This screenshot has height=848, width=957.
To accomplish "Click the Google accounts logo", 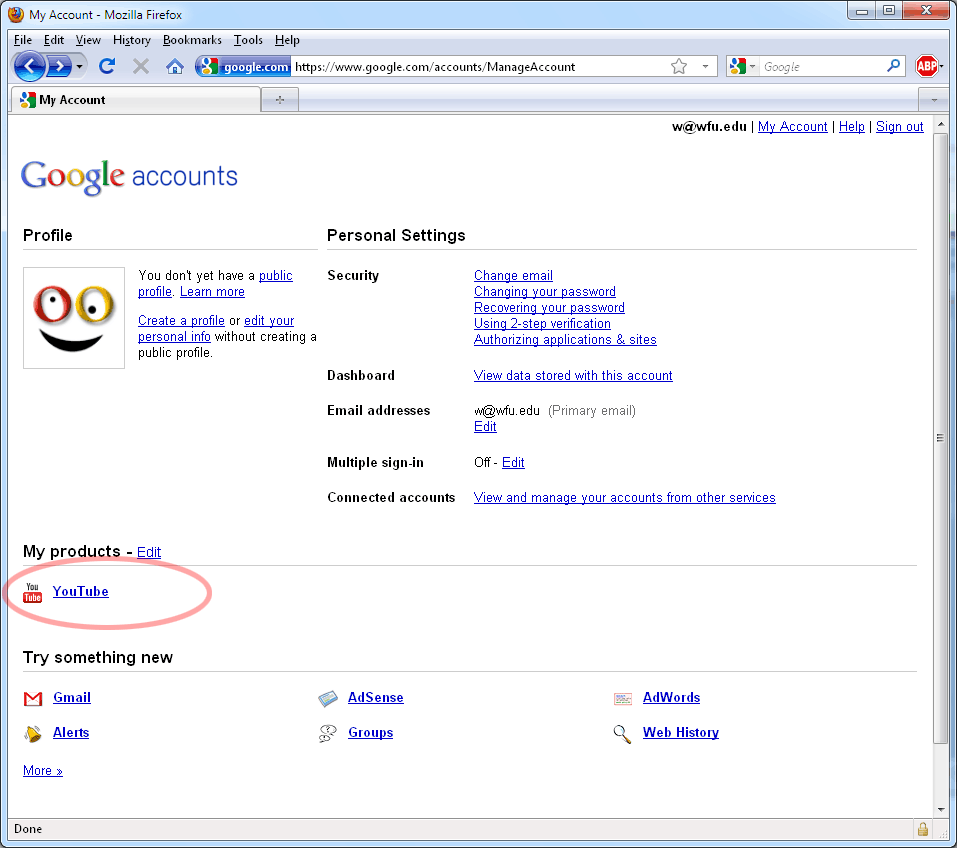I will tap(129, 177).
